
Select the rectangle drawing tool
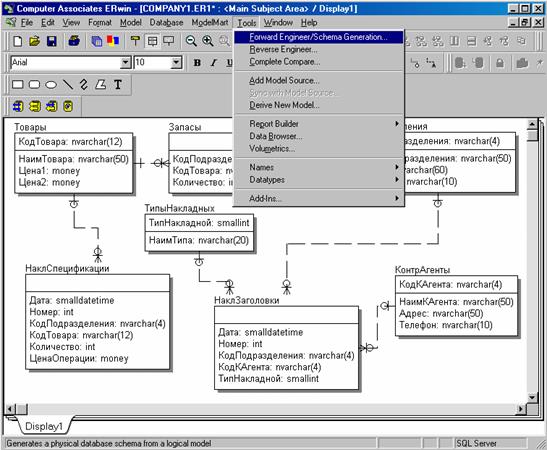(18, 84)
